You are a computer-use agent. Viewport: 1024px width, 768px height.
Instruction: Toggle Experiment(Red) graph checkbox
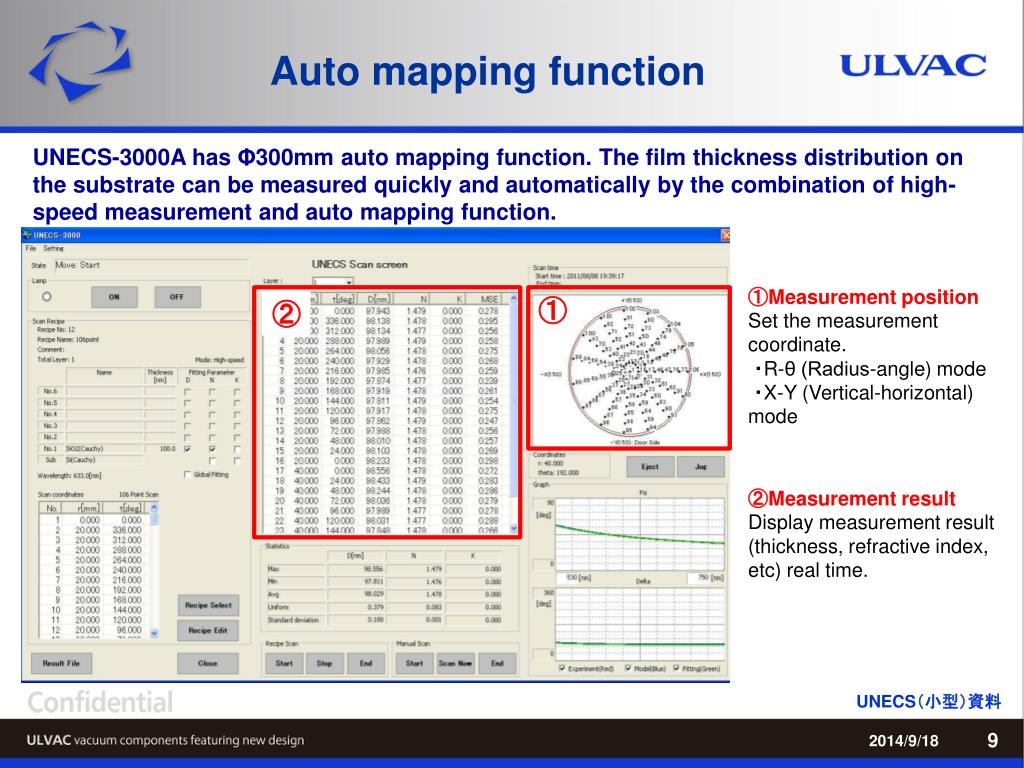563,669
